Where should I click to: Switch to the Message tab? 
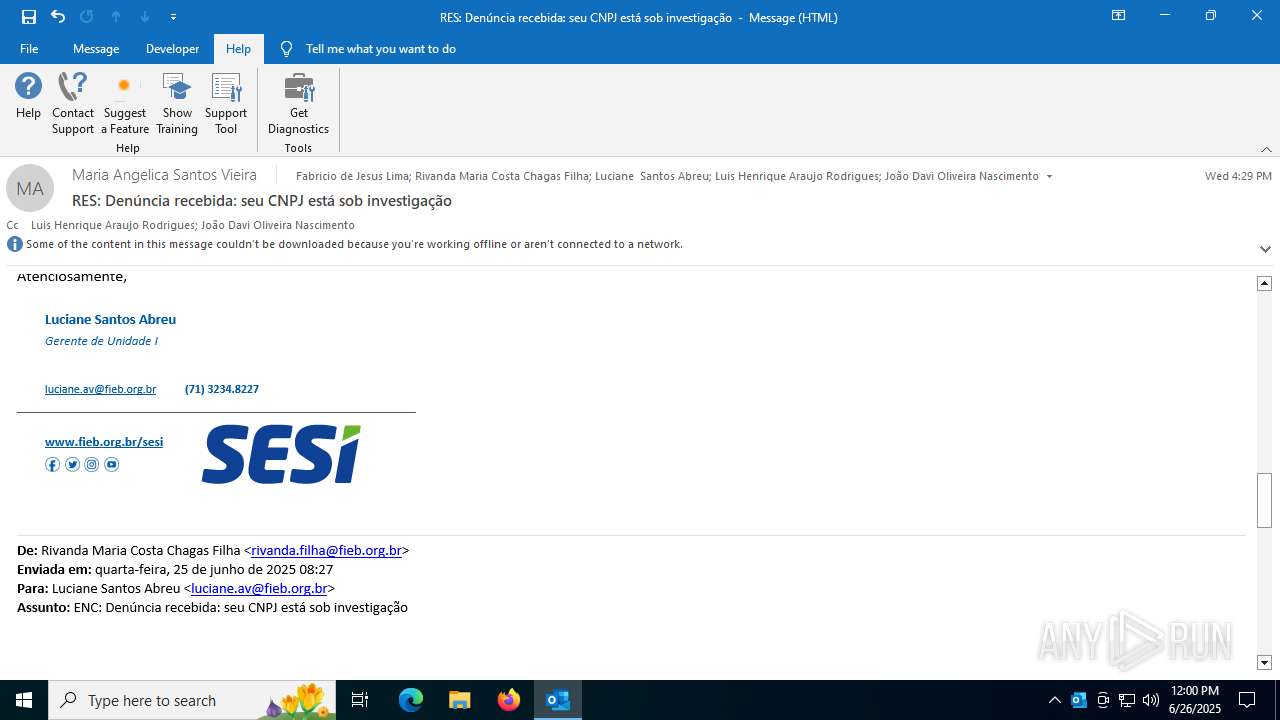pyautogui.click(x=96, y=49)
